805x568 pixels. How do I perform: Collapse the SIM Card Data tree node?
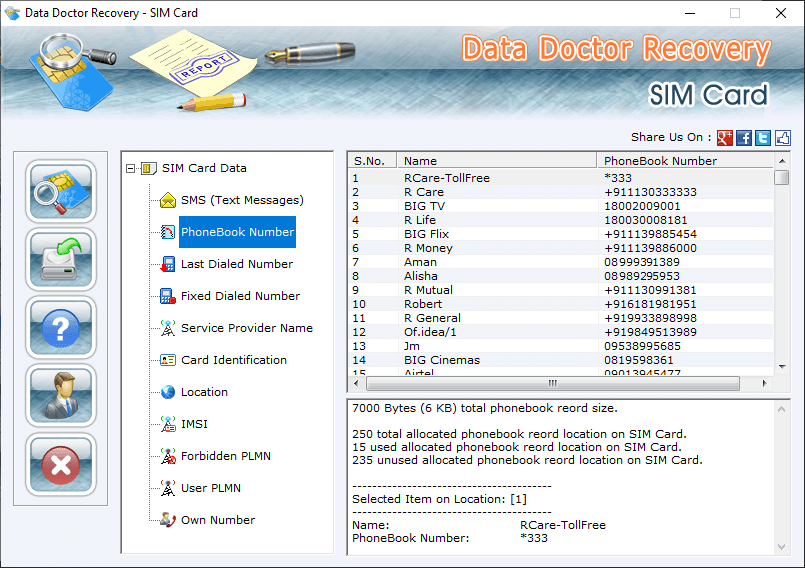(130, 168)
